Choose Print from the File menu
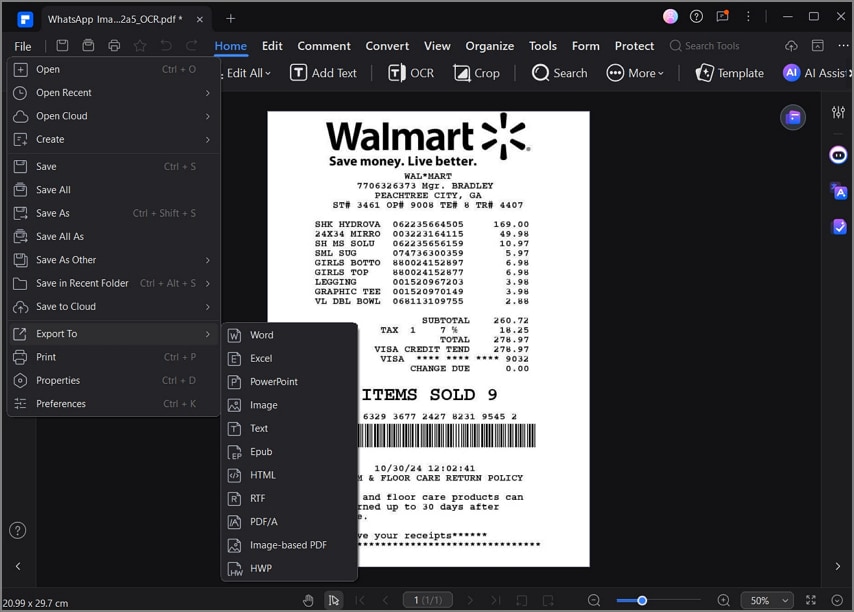Image resolution: width=854 pixels, height=612 pixels. pyautogui.click(x=113, y=357)
